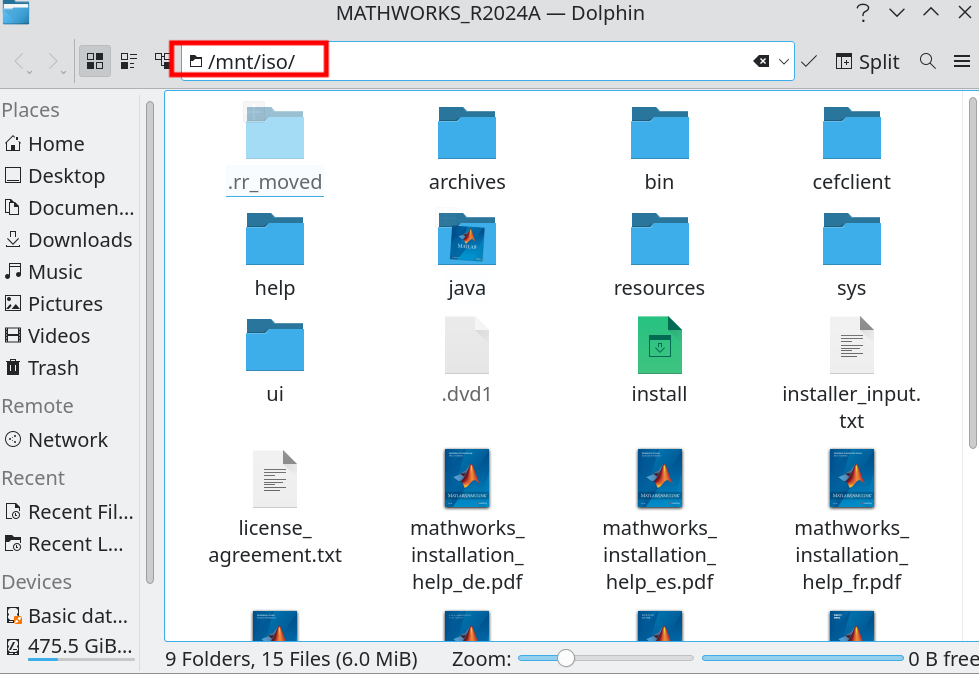Select the green install file icon
The width and height of the screenshot is (979, 674).
pos(659,345)
